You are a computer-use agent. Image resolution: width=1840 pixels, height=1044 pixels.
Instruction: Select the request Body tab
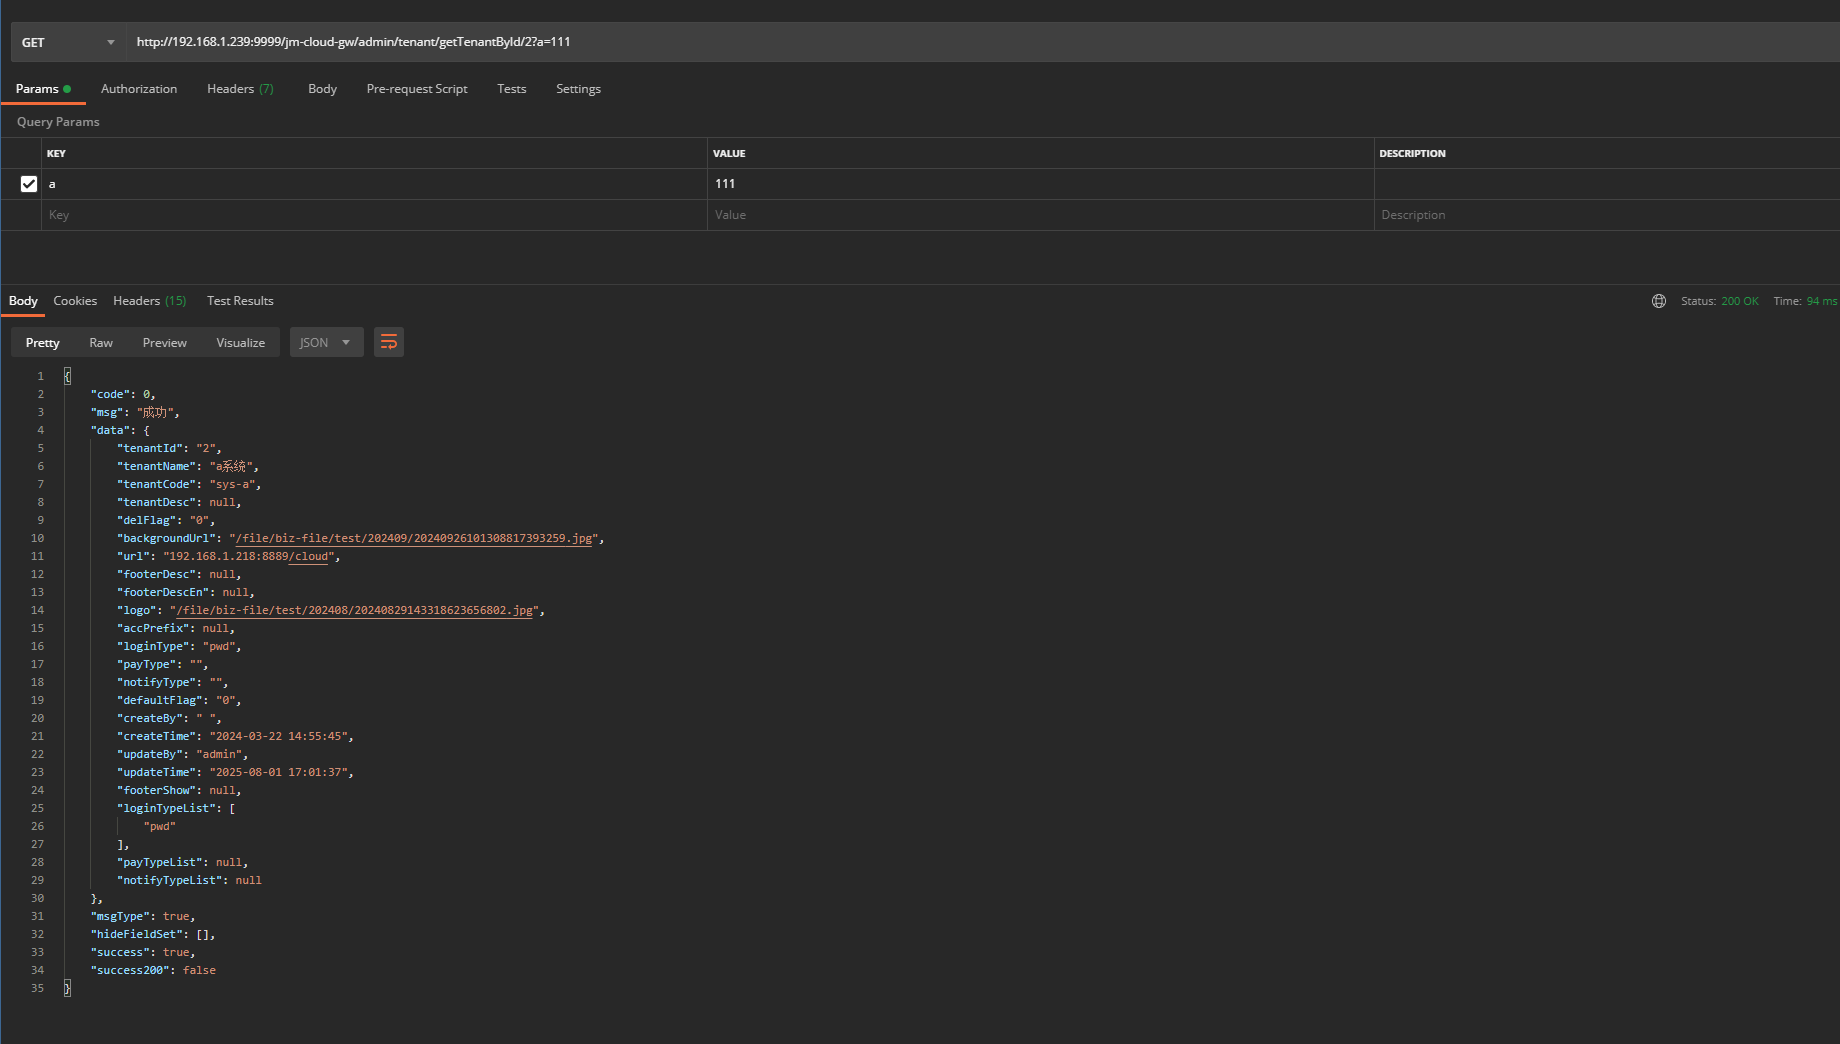322,89
